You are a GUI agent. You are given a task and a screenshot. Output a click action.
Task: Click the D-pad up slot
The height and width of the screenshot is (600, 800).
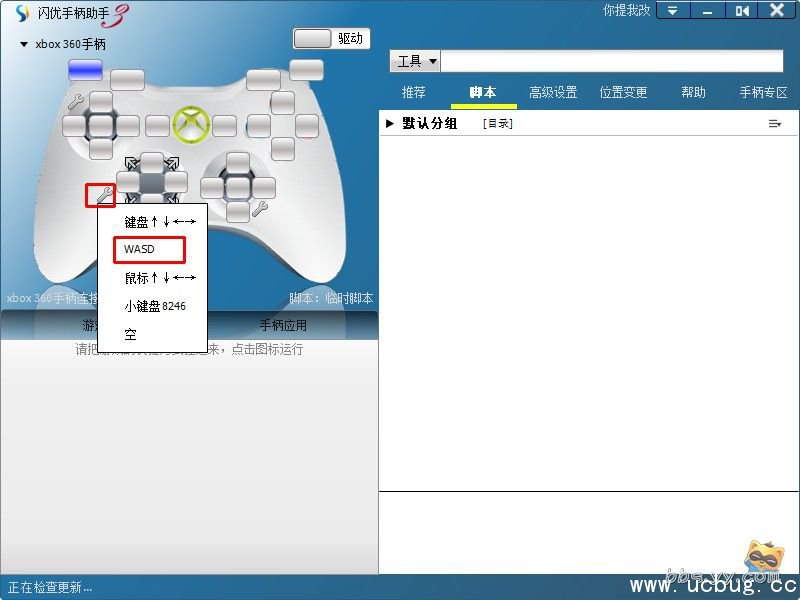(x=152, y=163)
